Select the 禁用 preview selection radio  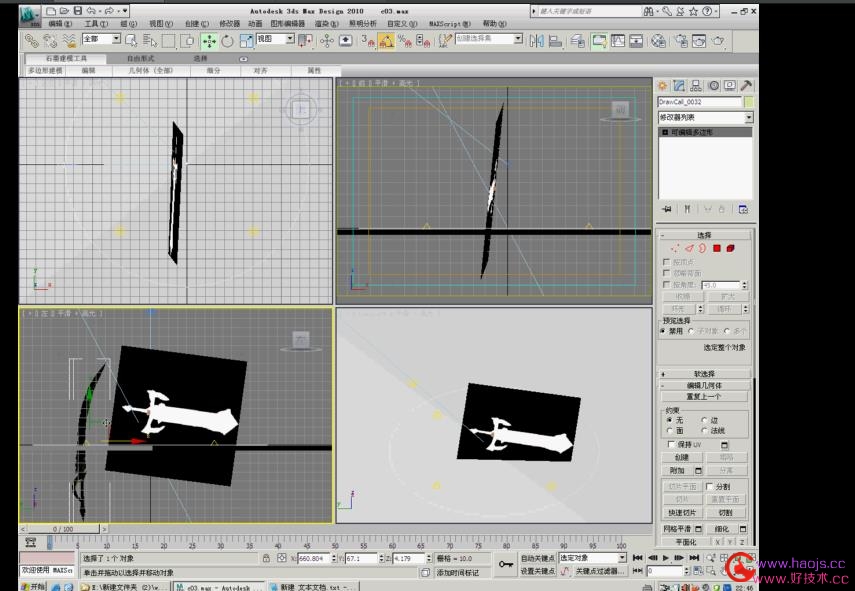[663, 331]
